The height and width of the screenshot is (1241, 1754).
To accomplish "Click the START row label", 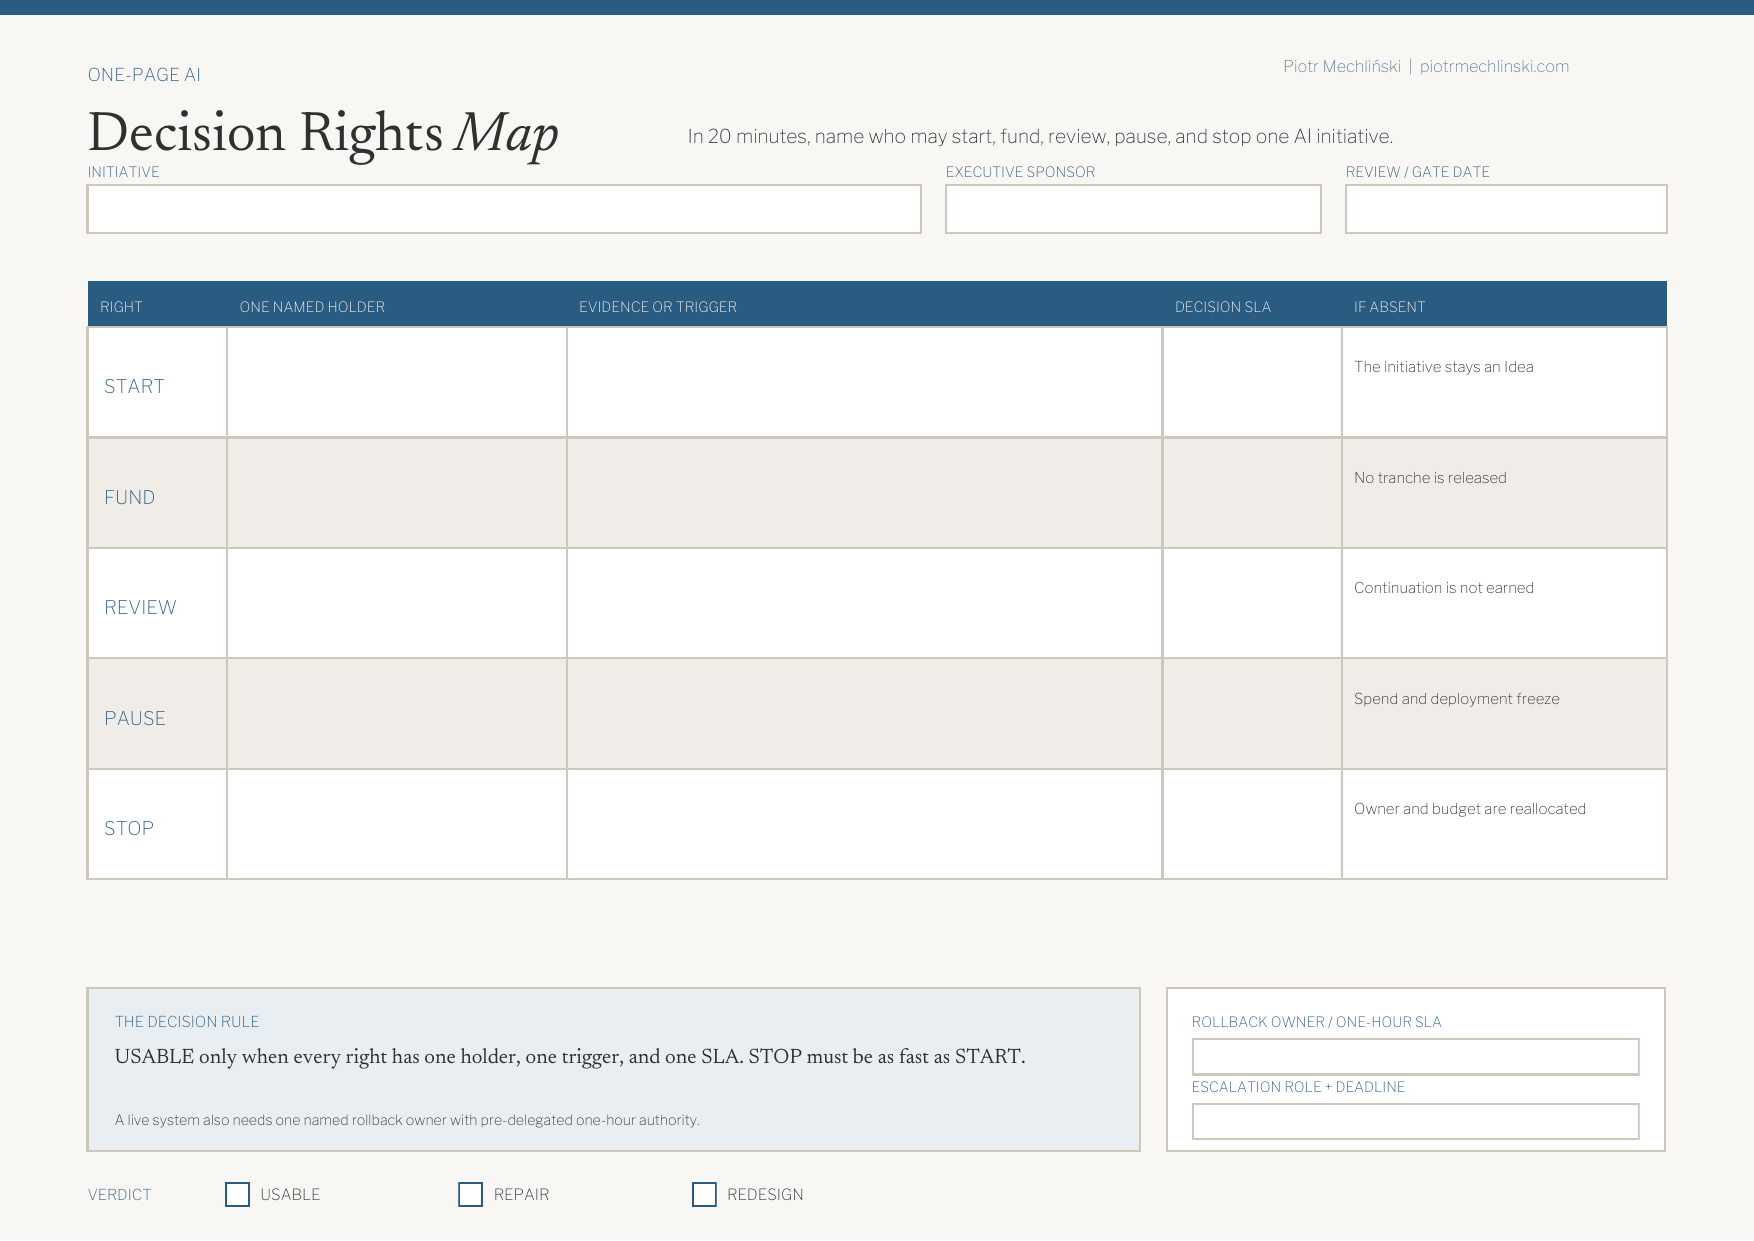I will point(134,387).
